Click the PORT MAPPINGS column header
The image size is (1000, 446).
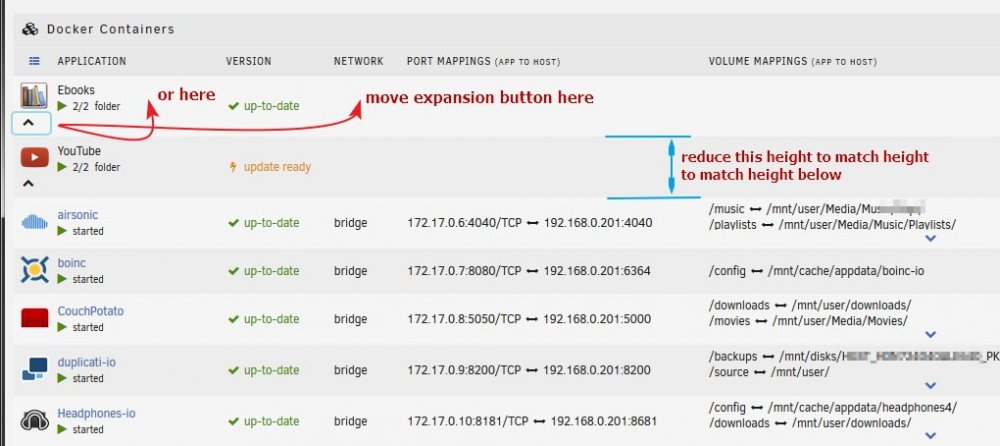tap(483, 61)
